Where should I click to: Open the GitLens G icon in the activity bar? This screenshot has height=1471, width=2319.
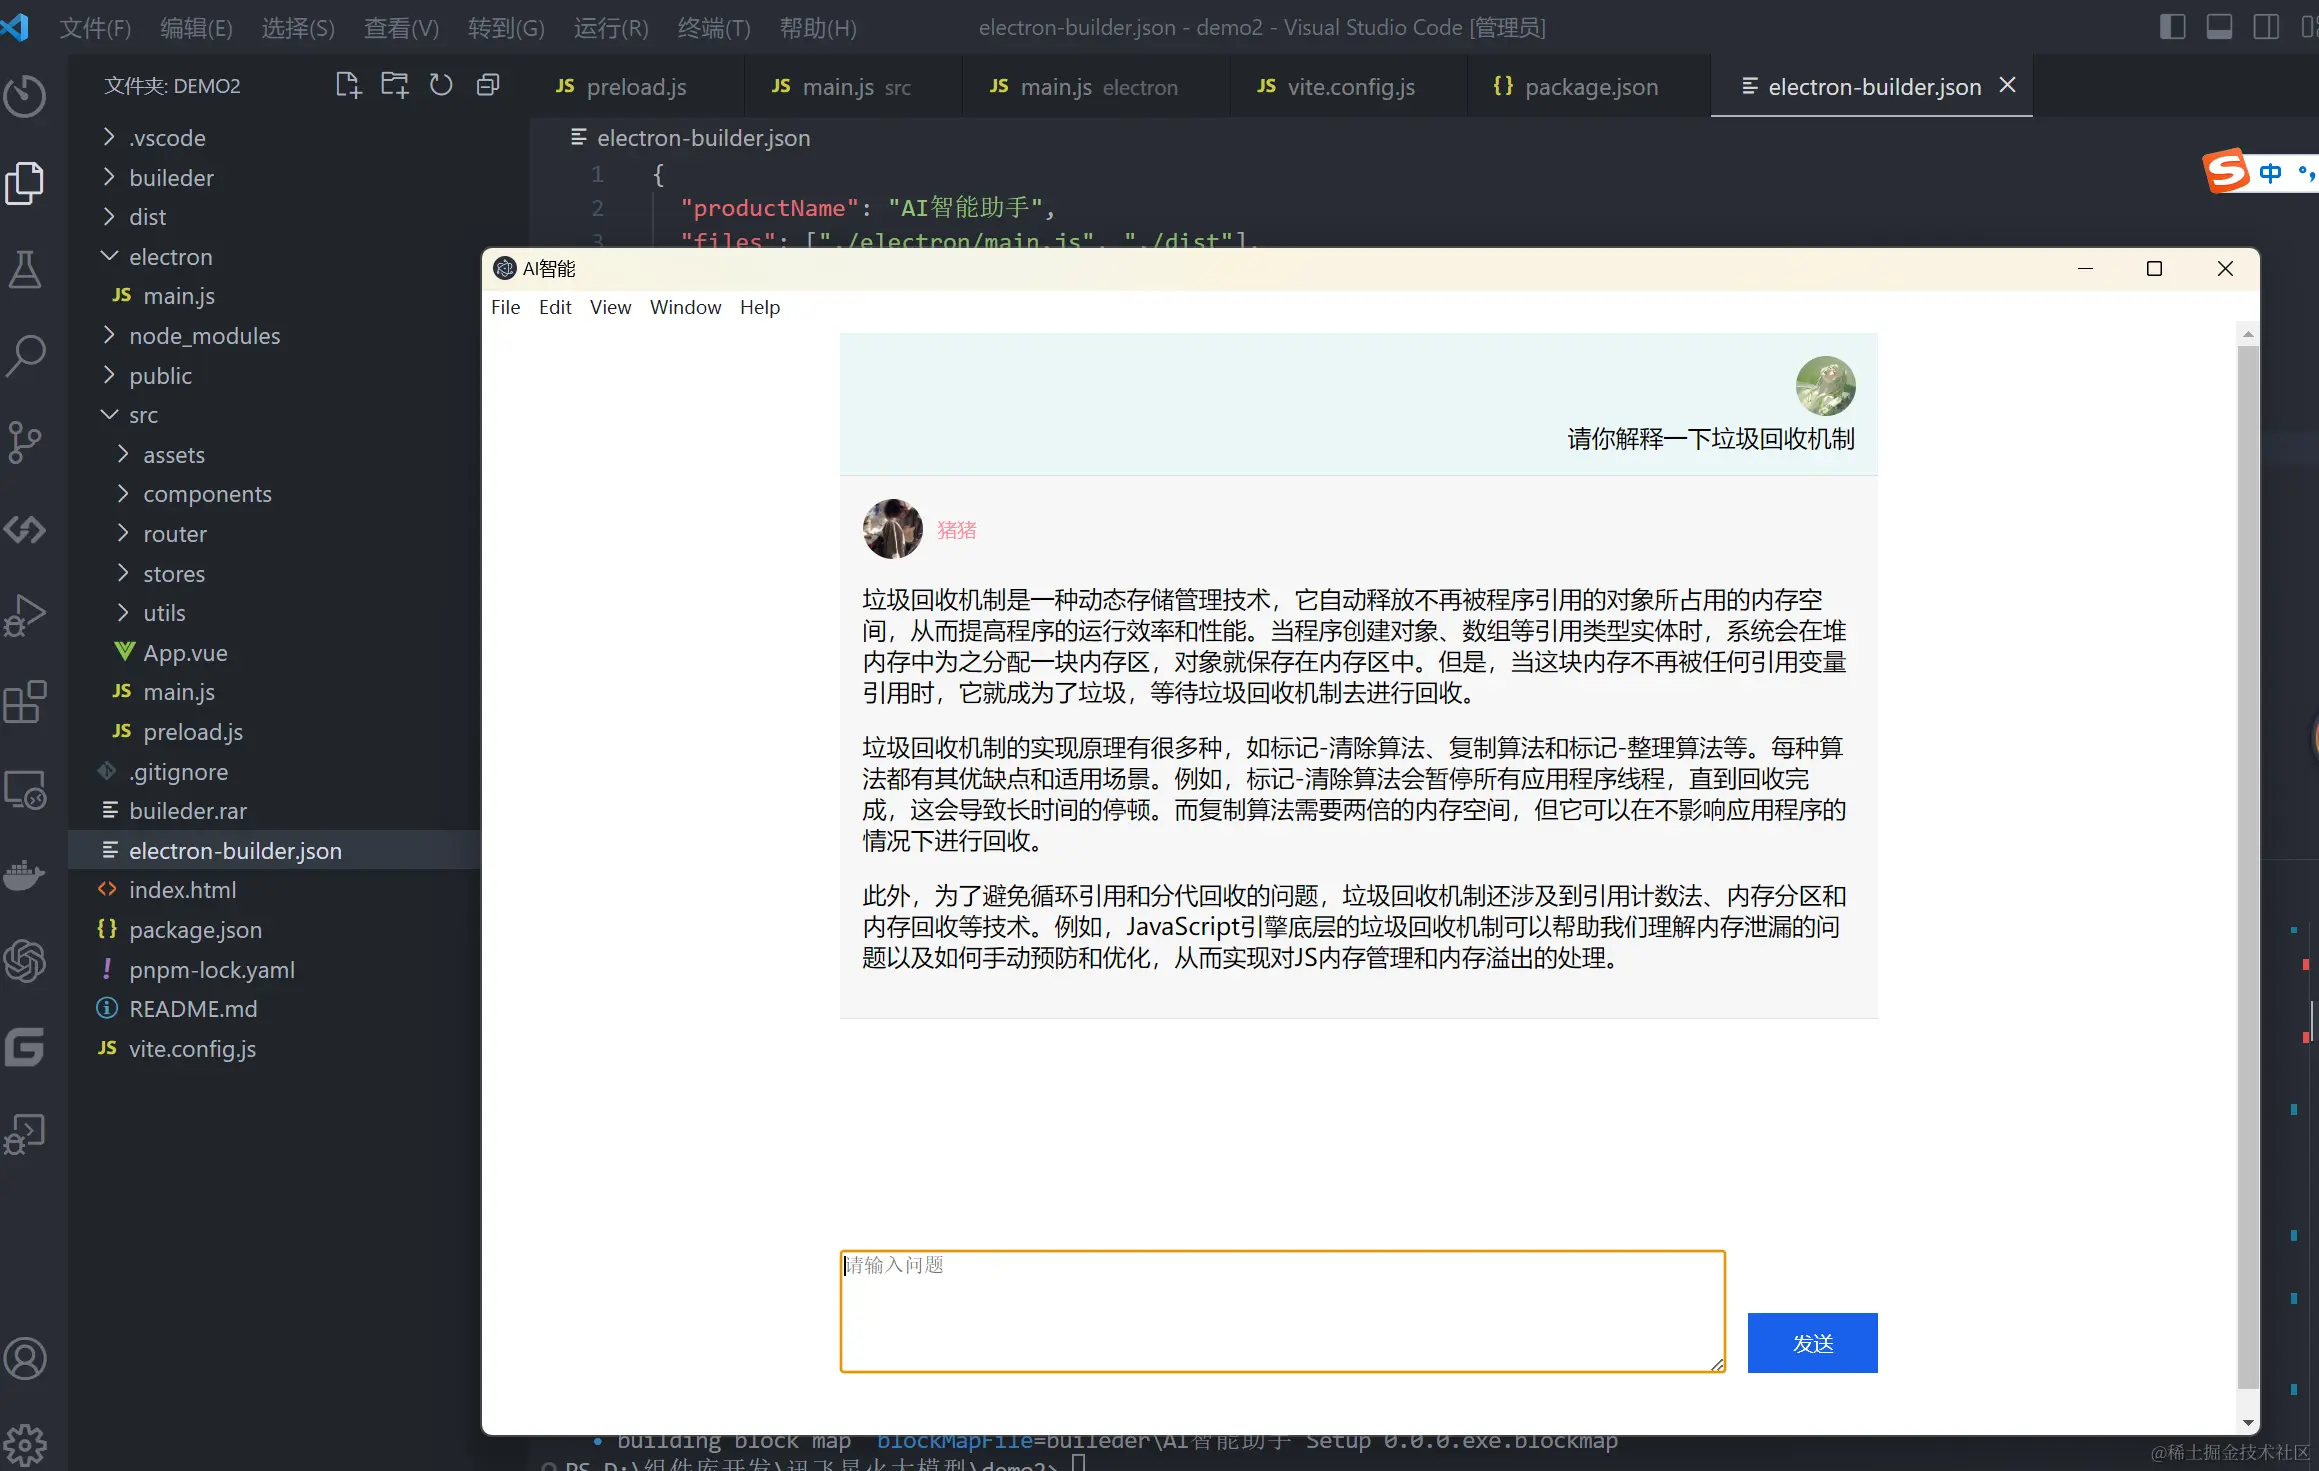25,1048
